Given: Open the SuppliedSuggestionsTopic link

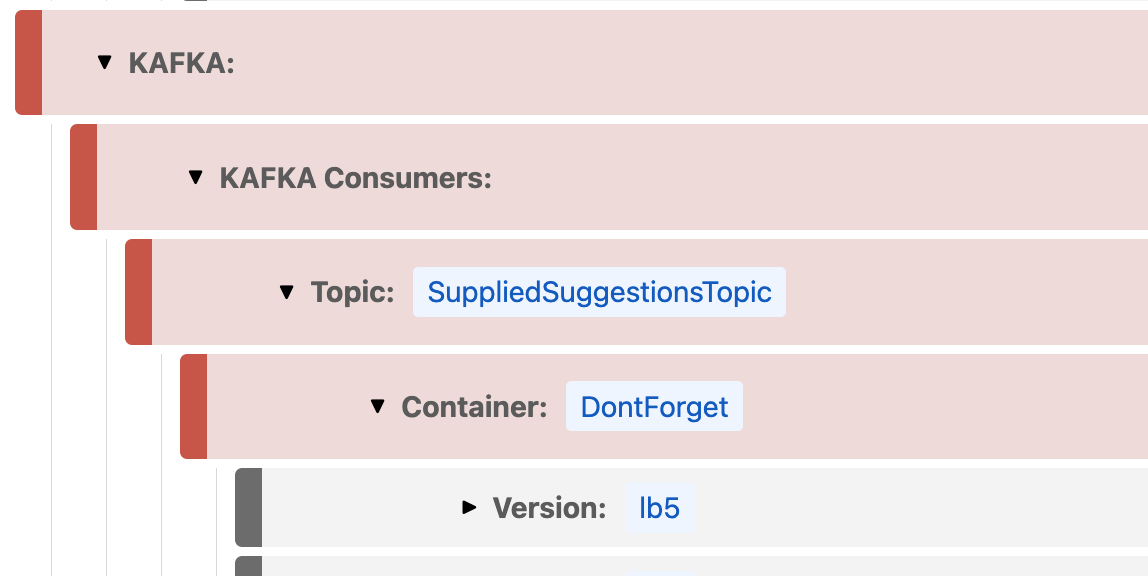Looking at the screenshot, I should 598,292.
